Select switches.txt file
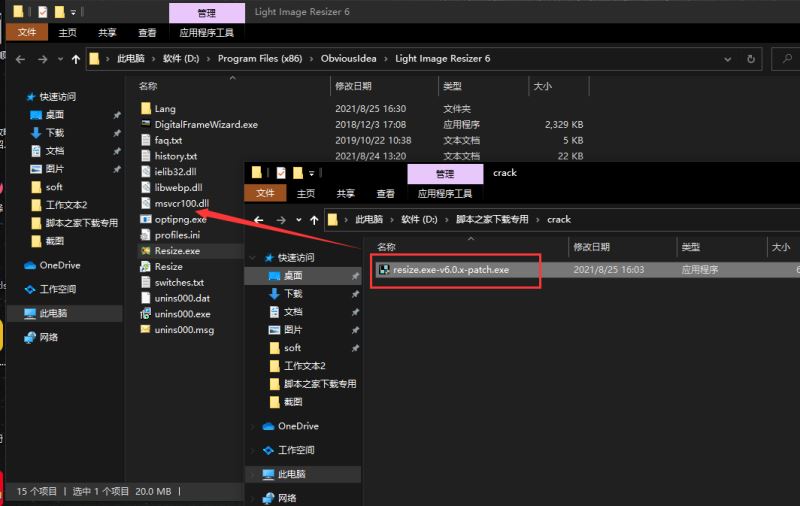The image size is (800, 506). pyautogui.click(x=172, y=283)
